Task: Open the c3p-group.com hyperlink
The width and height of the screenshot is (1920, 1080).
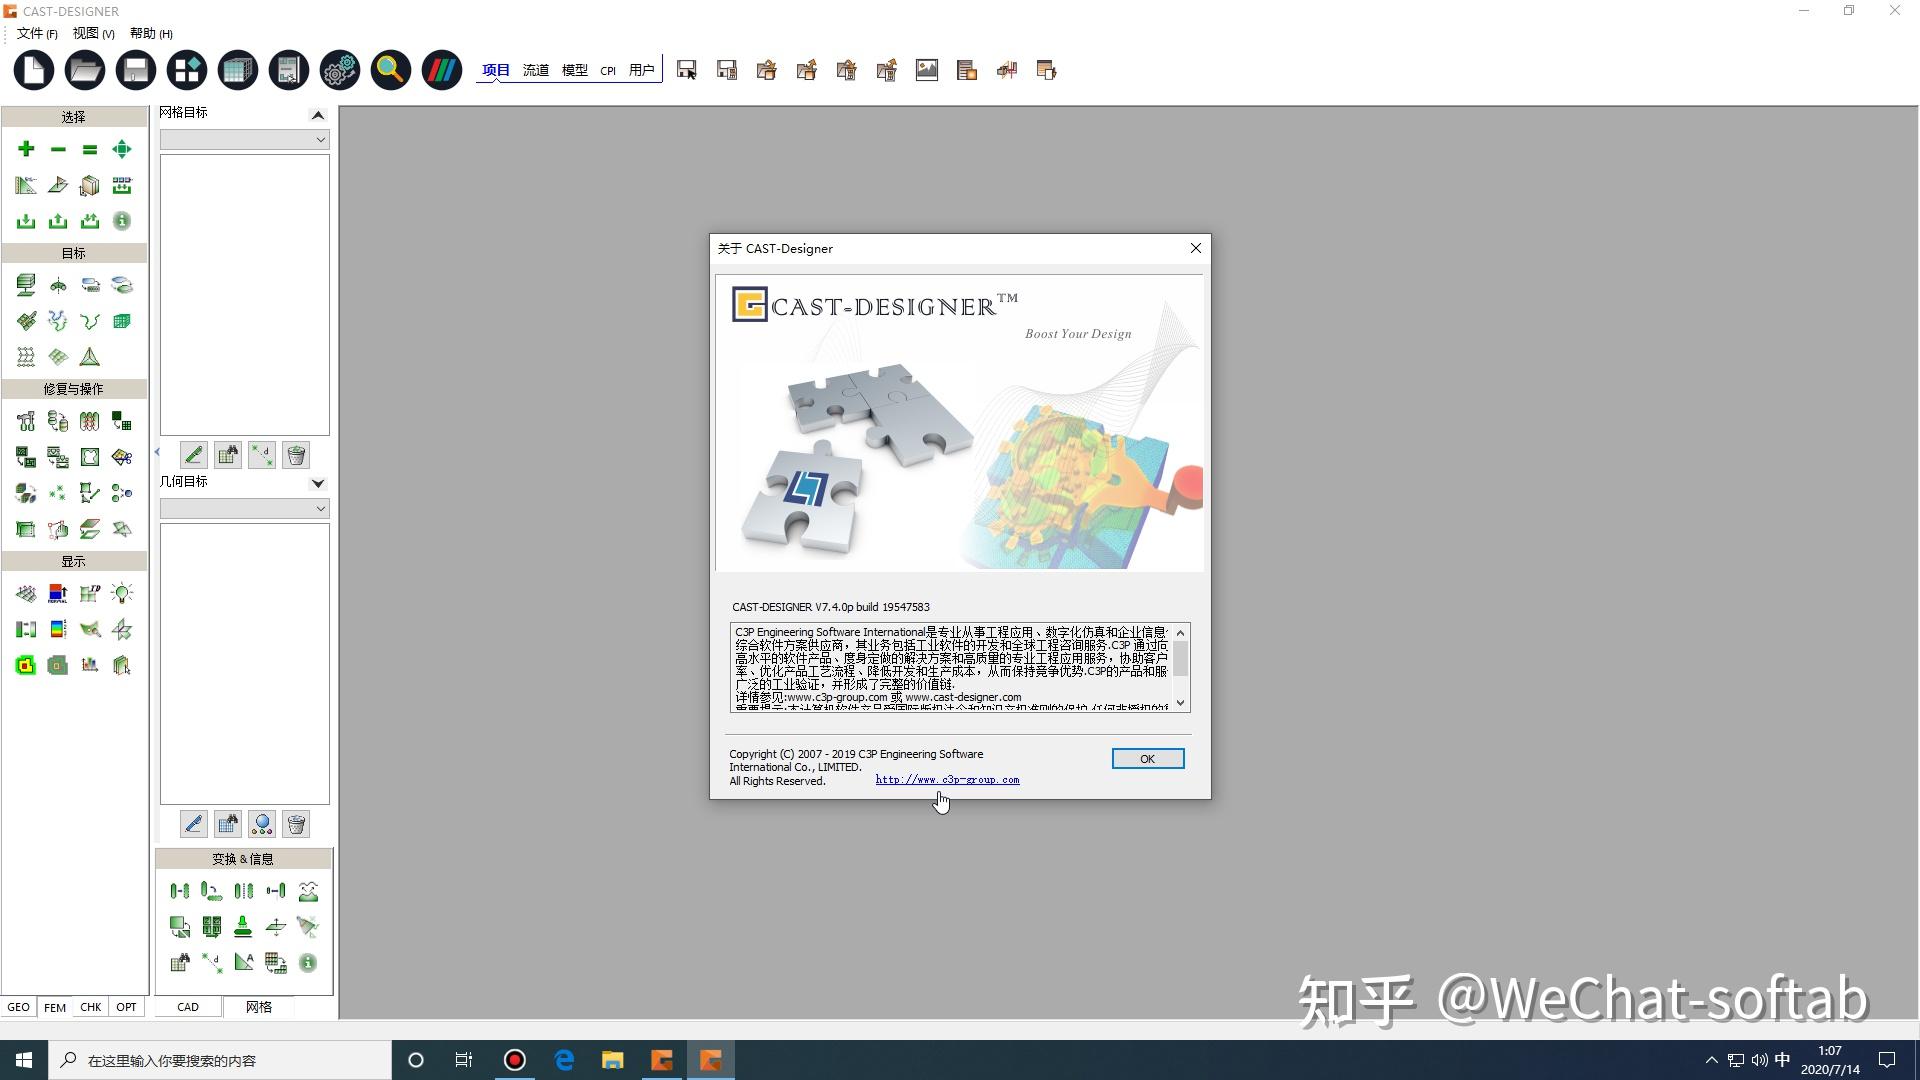Action: click(x=947, y=780)
